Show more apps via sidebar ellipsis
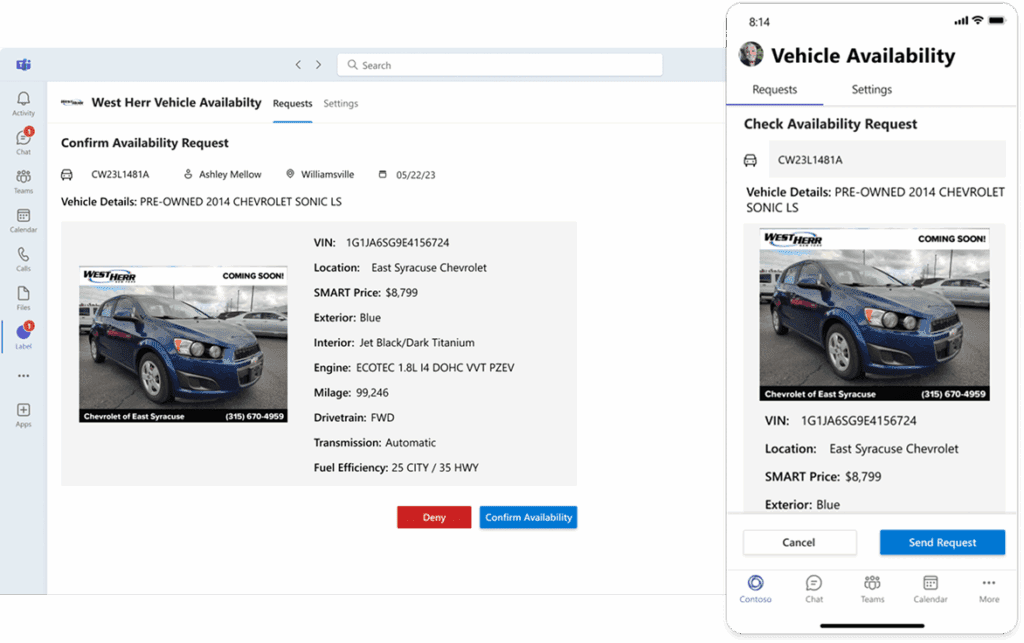Image resolution: width=1024 pixels, height=643 pixels. 23,376
